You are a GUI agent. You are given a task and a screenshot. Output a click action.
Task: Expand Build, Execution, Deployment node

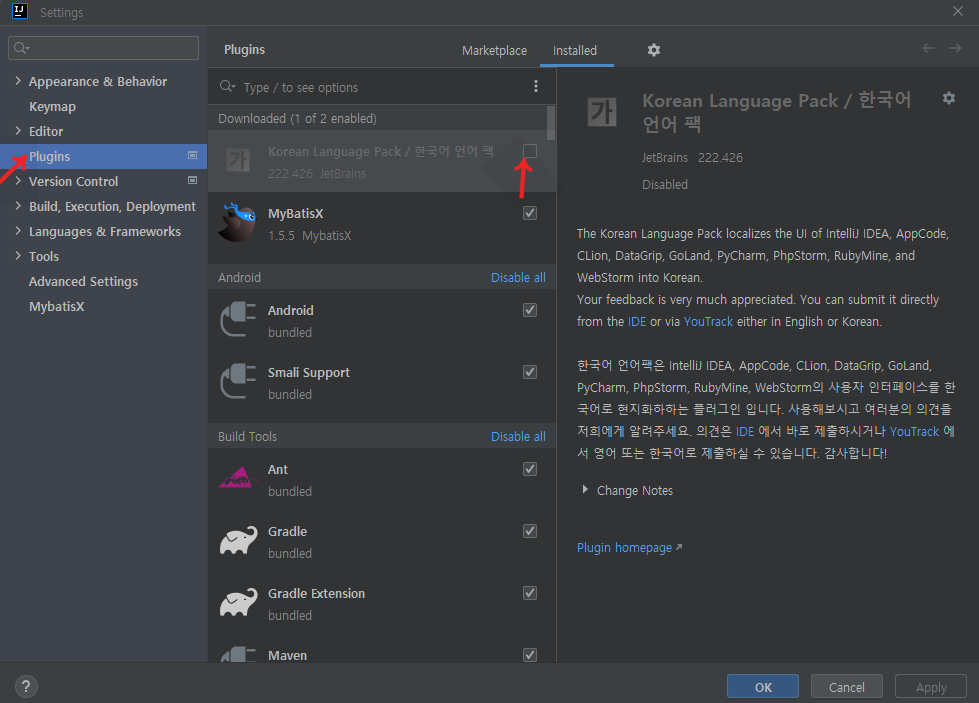point(17,205)
